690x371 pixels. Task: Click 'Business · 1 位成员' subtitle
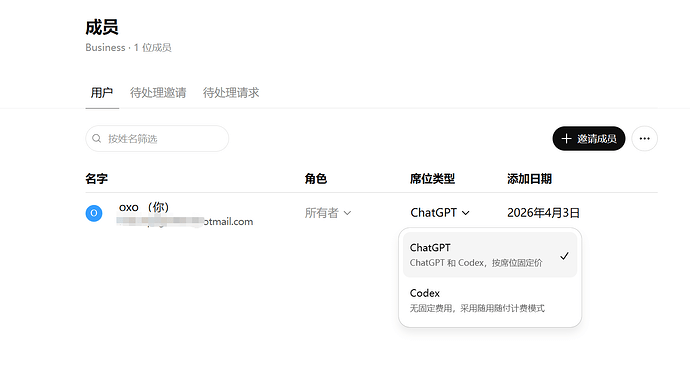[128, 48]
